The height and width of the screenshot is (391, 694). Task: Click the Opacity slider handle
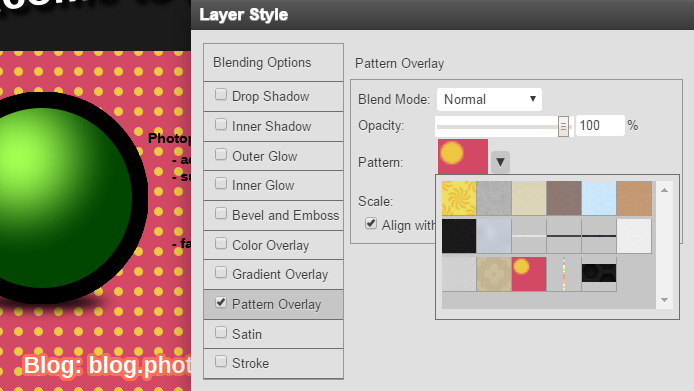point(563,127)
